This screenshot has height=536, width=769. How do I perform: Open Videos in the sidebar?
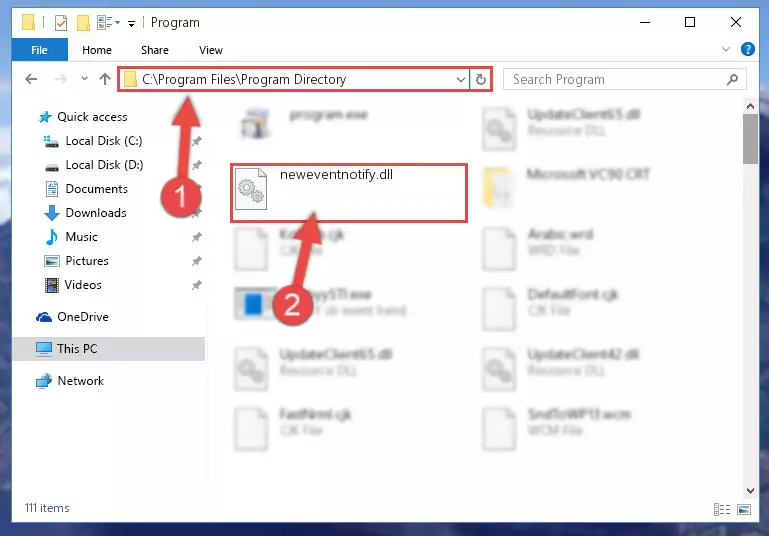coord(83,285)
